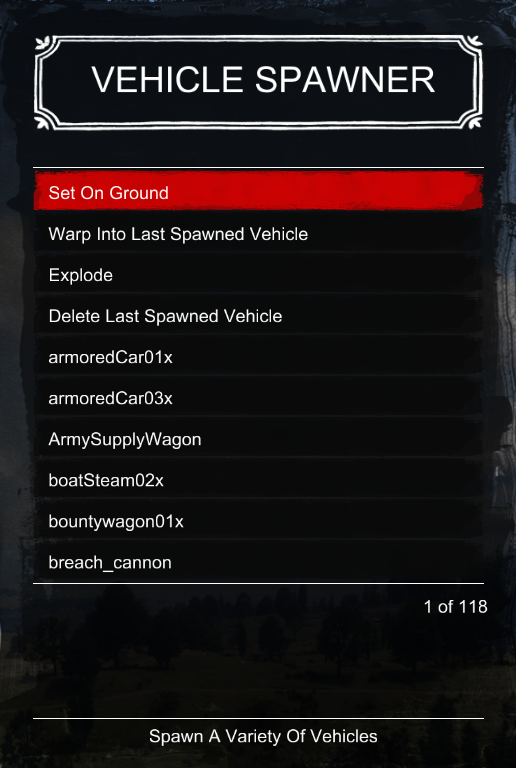
Task: Choose Warp Into Last Spawned Vehicle
Action: (258, 234)
